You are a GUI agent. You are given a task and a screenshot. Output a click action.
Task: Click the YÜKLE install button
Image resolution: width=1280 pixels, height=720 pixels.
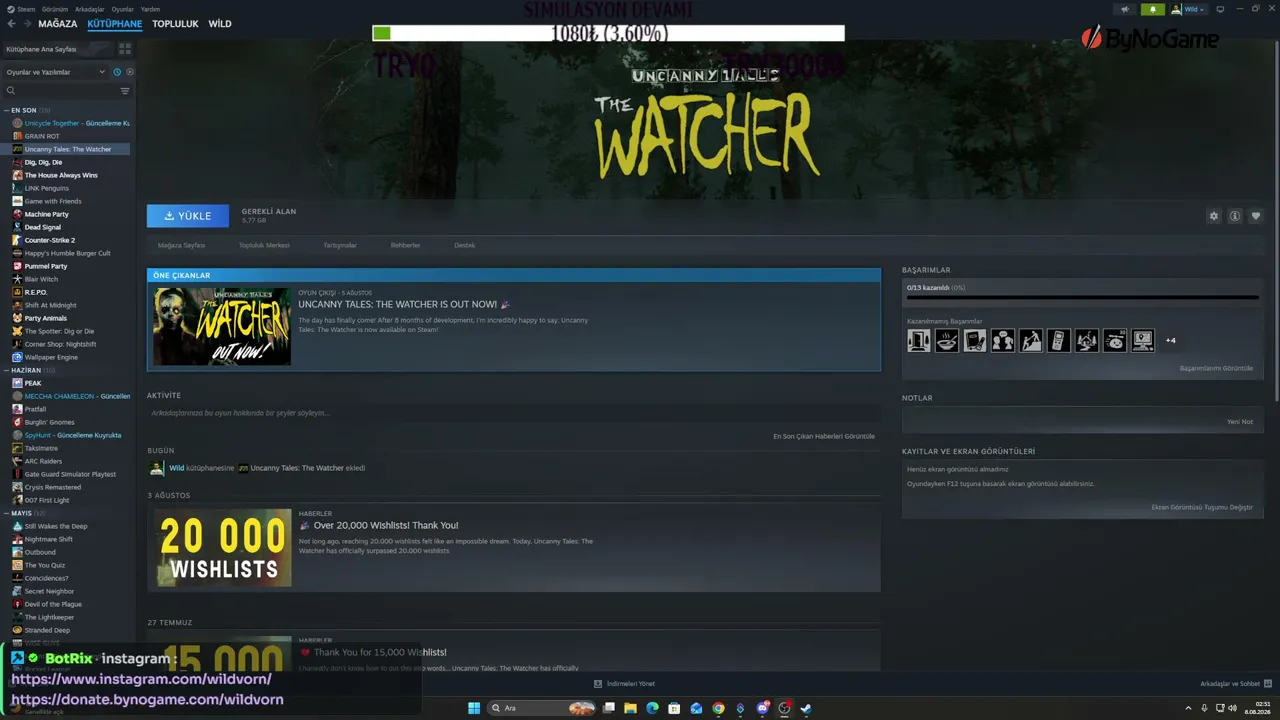coord(188,216)
